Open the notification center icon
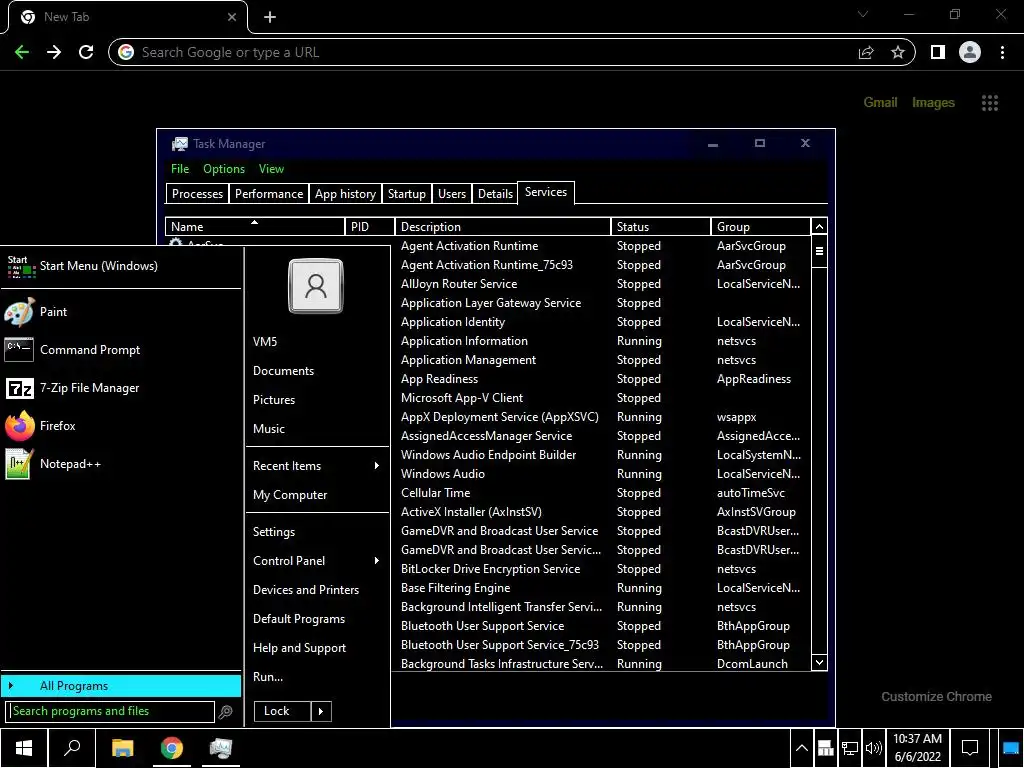 (970, 748)
